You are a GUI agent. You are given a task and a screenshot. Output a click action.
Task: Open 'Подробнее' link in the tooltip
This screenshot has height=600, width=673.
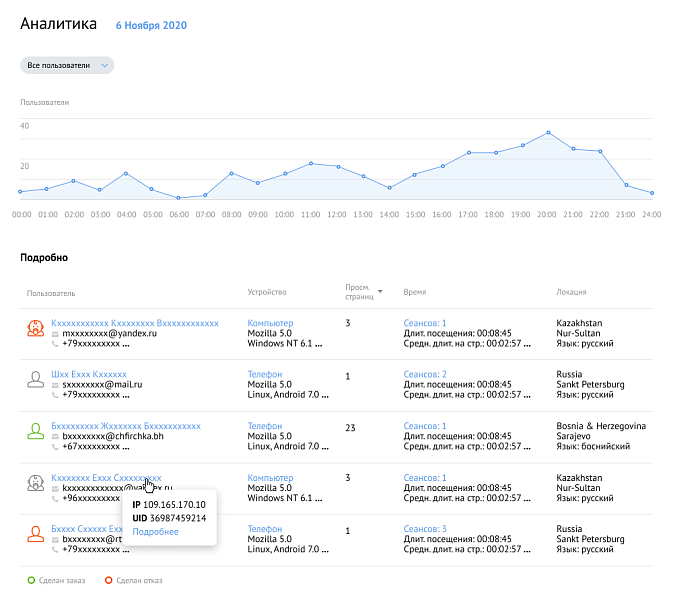pyautogui.click(x=155, y=531)
